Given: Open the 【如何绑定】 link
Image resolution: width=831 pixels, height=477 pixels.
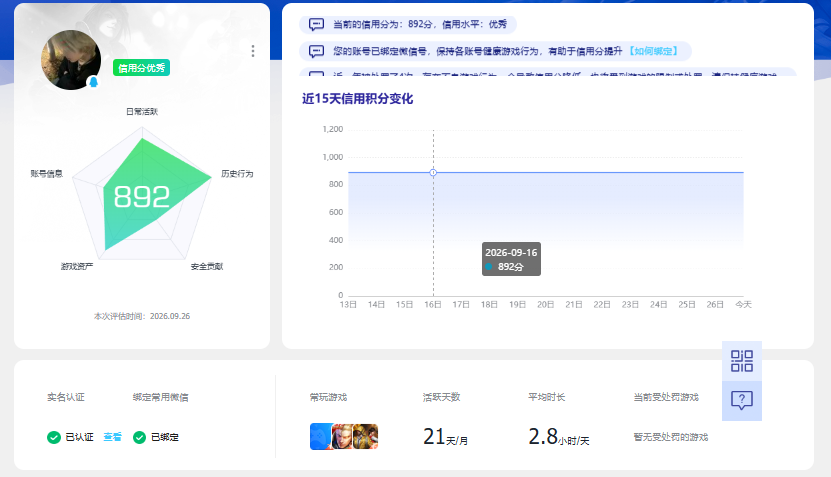Looking at the screenshot, I should [653, 51].
